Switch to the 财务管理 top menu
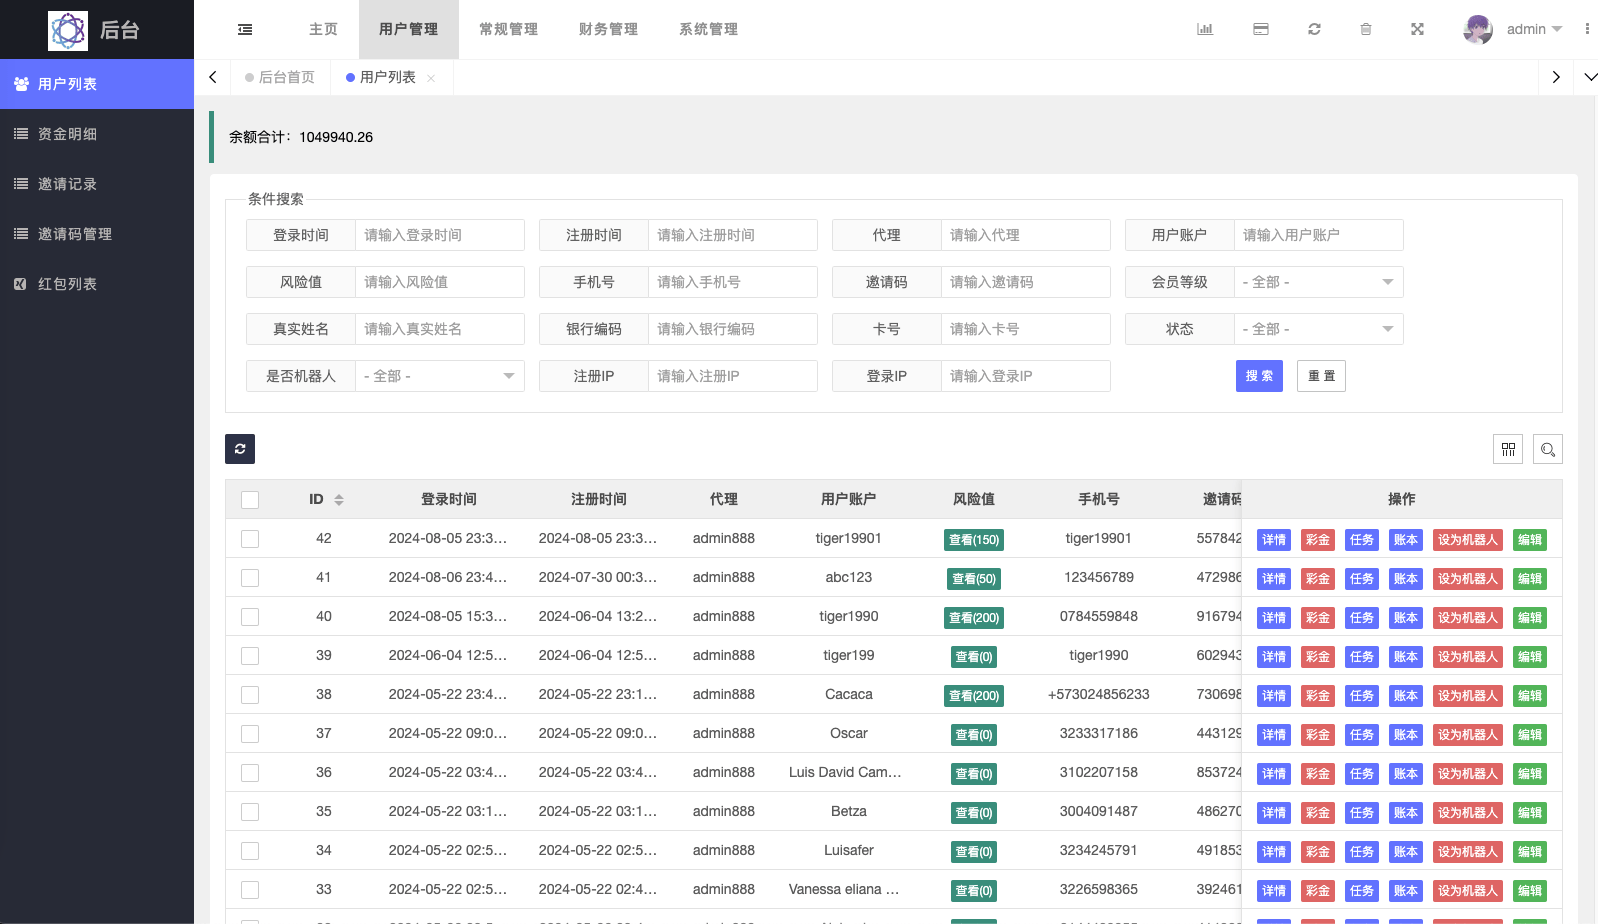Image resolution: width=1598 pixels, height=924 pixels. pos(608,30)
